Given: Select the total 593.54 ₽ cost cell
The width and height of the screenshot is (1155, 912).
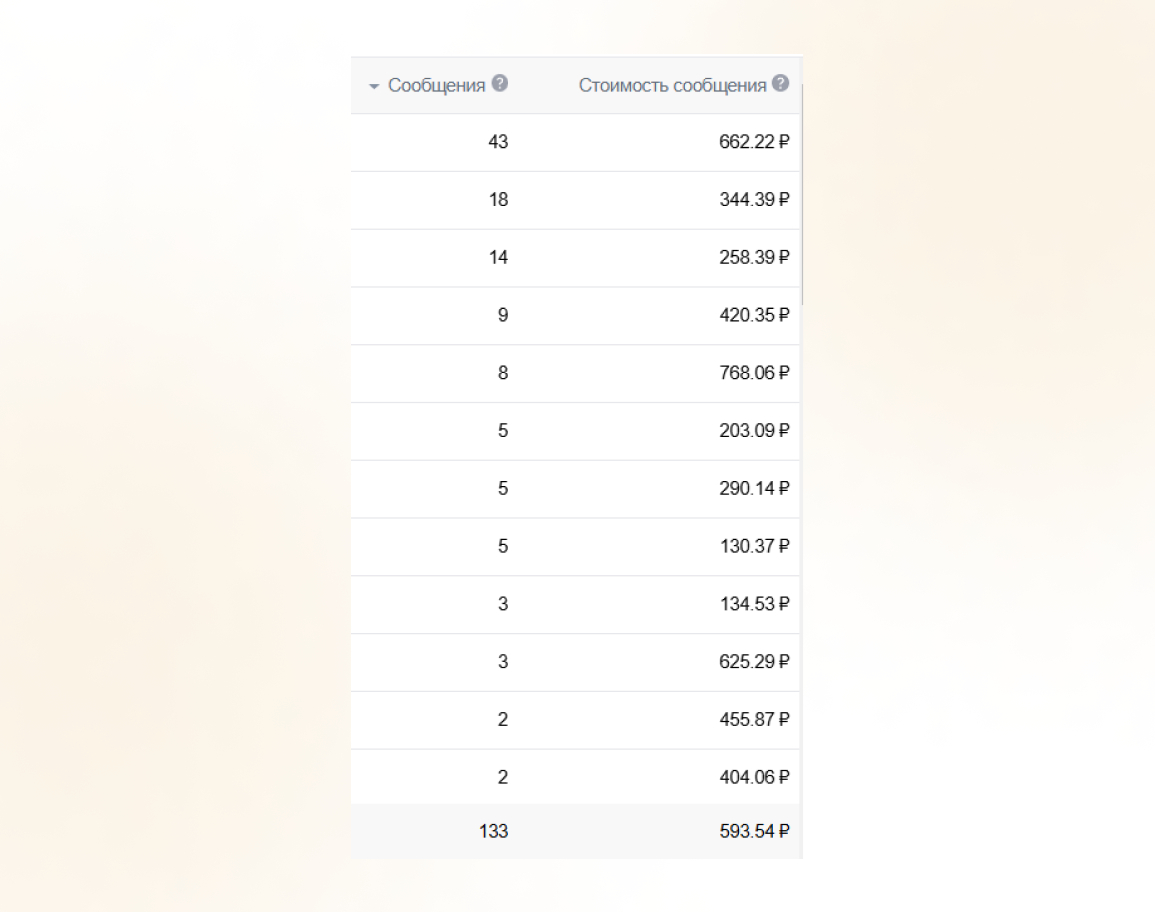Looking at the screenshot, I should pos(754,831).
